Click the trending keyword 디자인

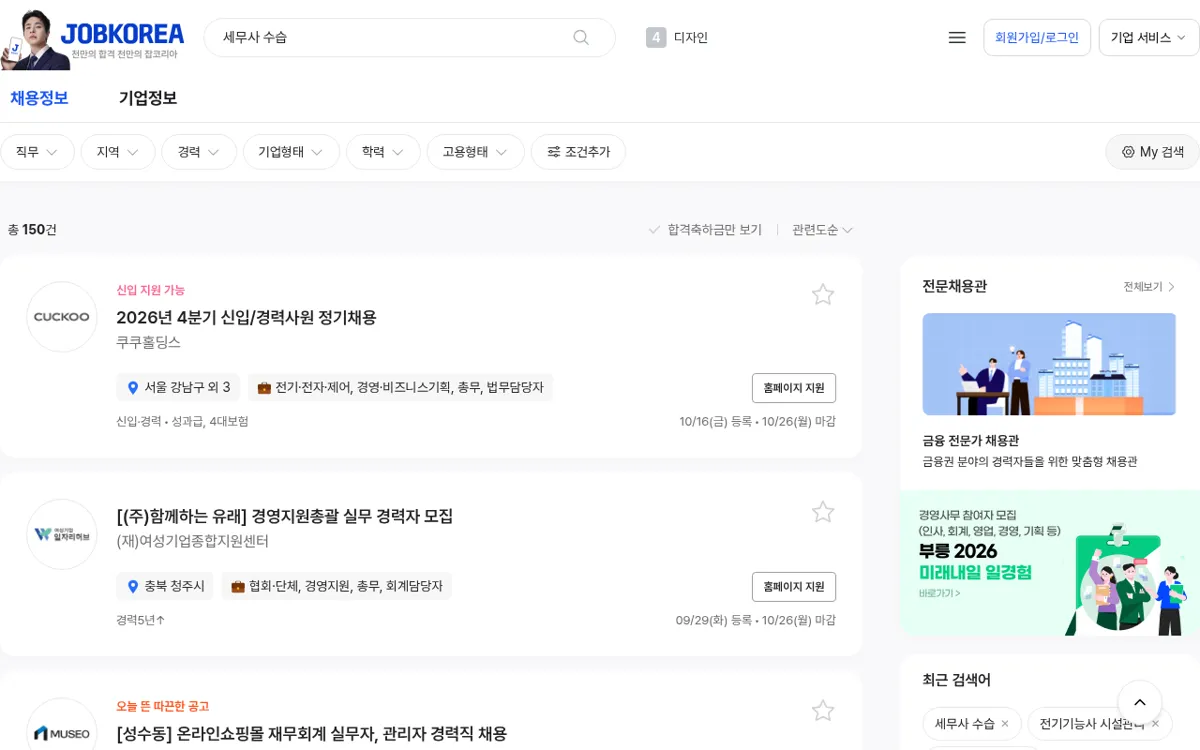pyautogui.click(x=691, y=38)
